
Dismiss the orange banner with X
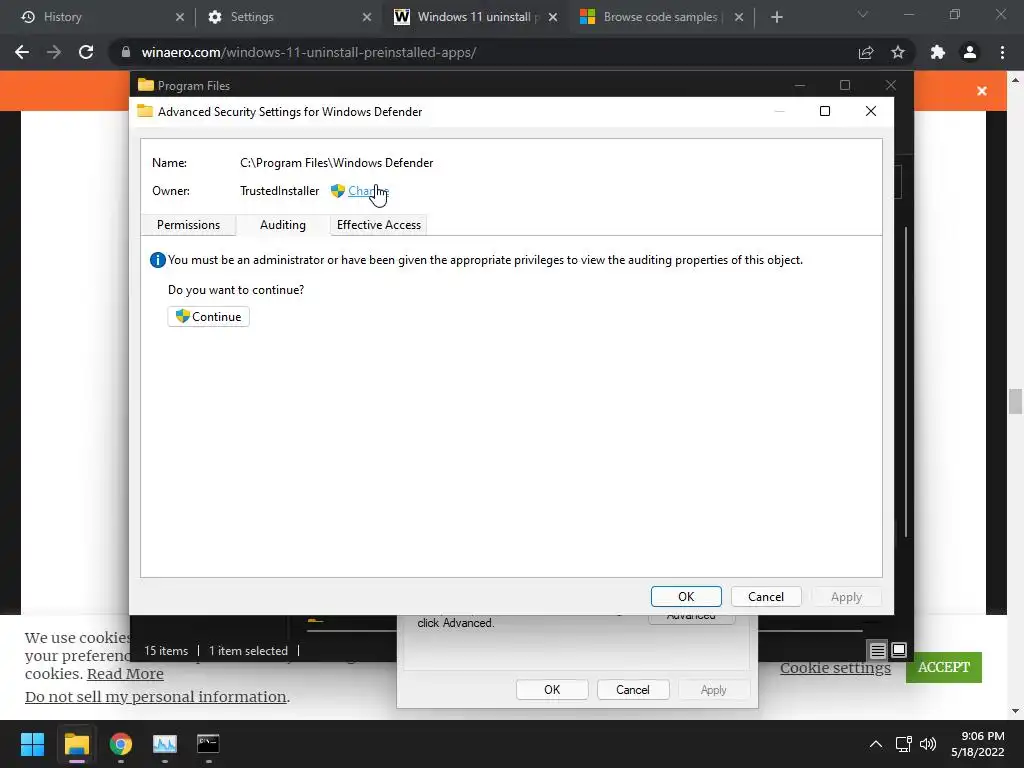point(982,91)
